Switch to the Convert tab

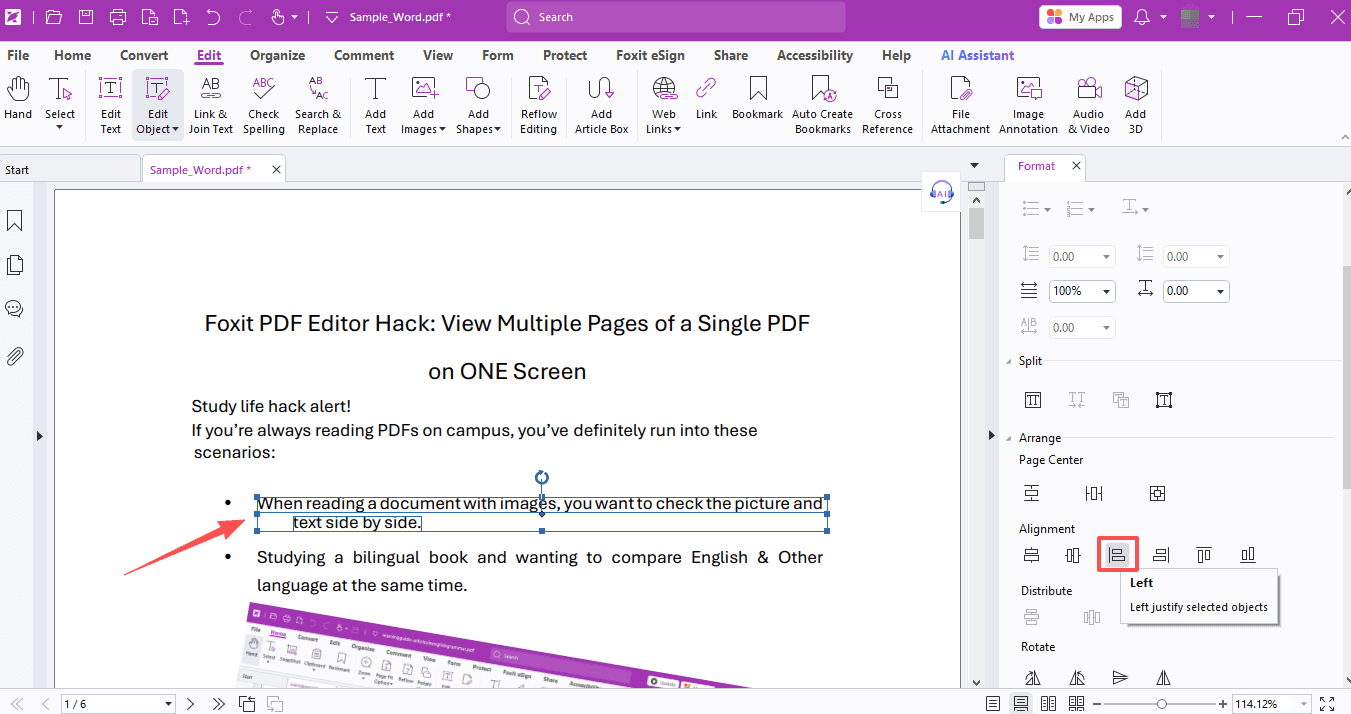click(144, 55)
